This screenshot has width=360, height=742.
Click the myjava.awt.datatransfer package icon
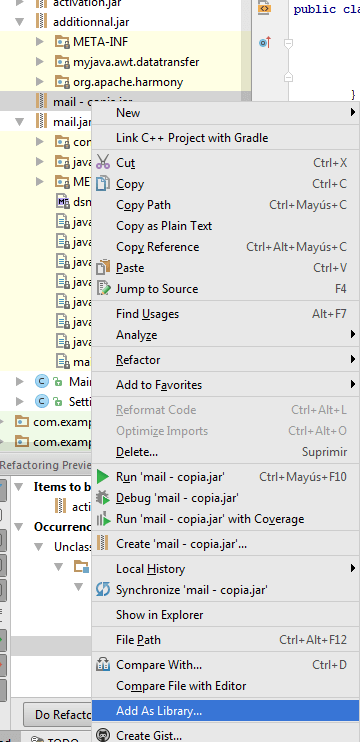62,62
